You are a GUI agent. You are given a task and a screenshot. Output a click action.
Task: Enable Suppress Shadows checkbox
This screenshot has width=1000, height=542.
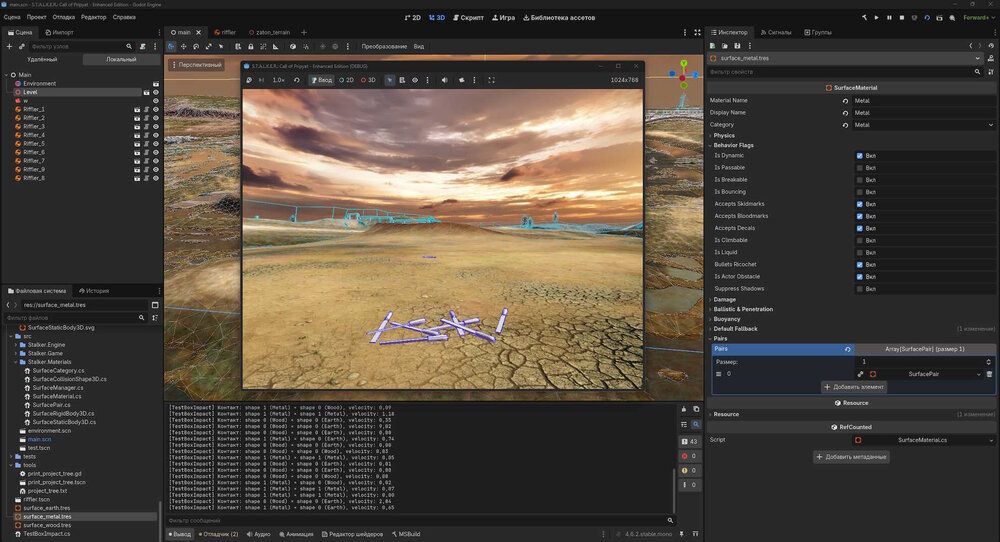coord(860,289)
